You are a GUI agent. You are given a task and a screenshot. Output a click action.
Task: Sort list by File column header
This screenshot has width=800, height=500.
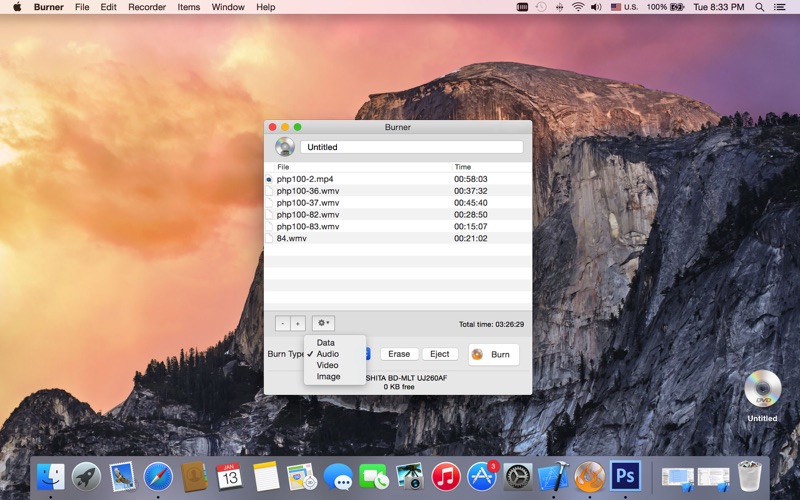363,167
